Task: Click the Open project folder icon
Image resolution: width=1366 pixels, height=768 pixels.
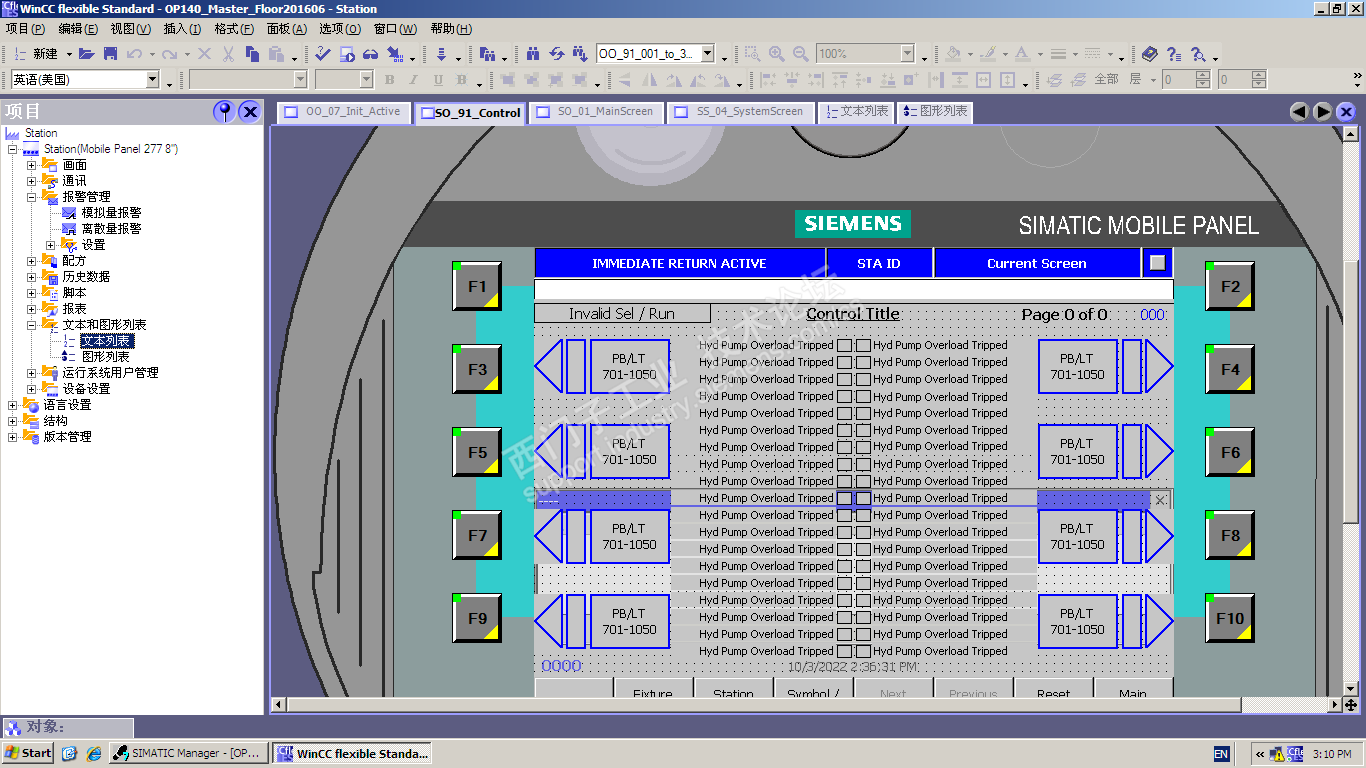Action: coord(87,54)
